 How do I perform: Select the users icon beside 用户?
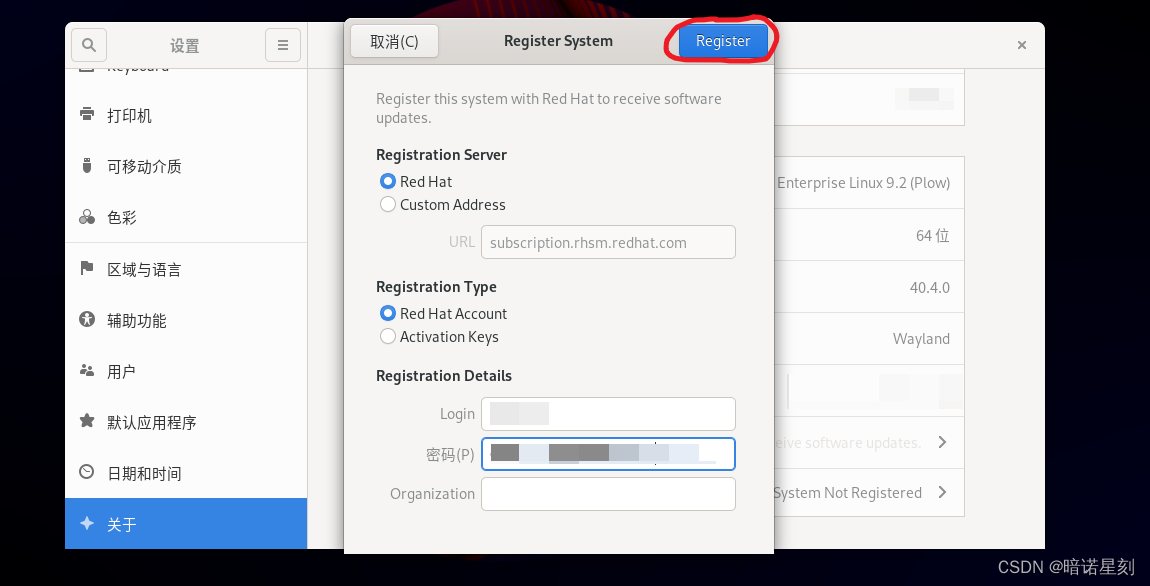(87, 371)
